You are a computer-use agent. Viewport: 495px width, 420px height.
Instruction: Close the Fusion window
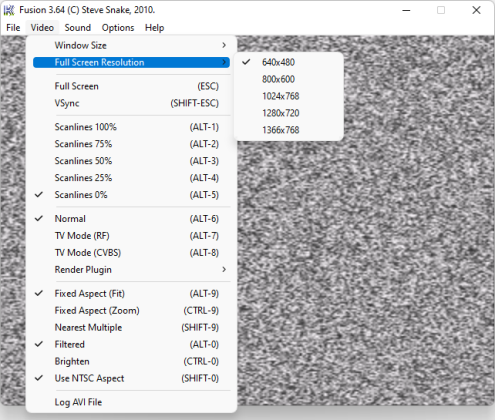tap(476, 10)
